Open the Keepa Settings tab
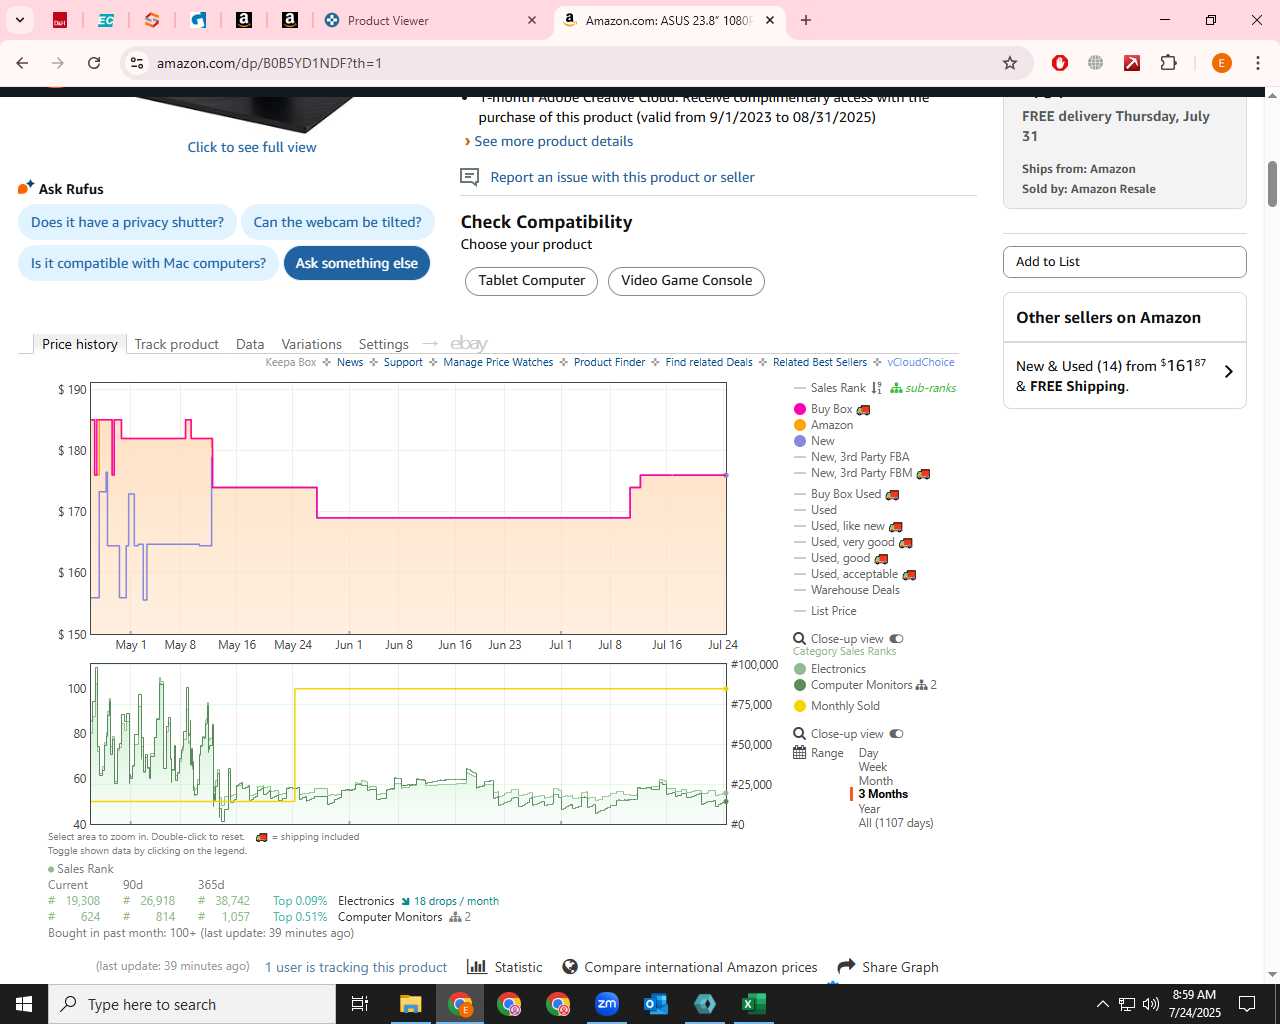 383,344
